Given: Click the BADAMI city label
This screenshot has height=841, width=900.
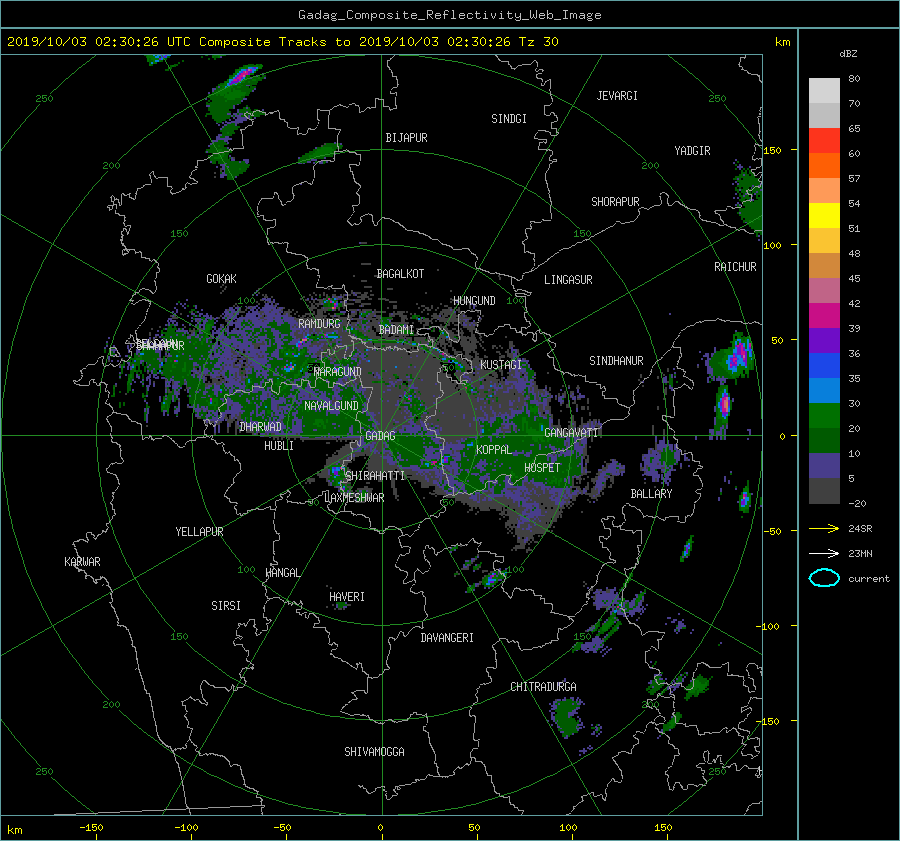Looking at the screenshot, I should tap(397, 330).
